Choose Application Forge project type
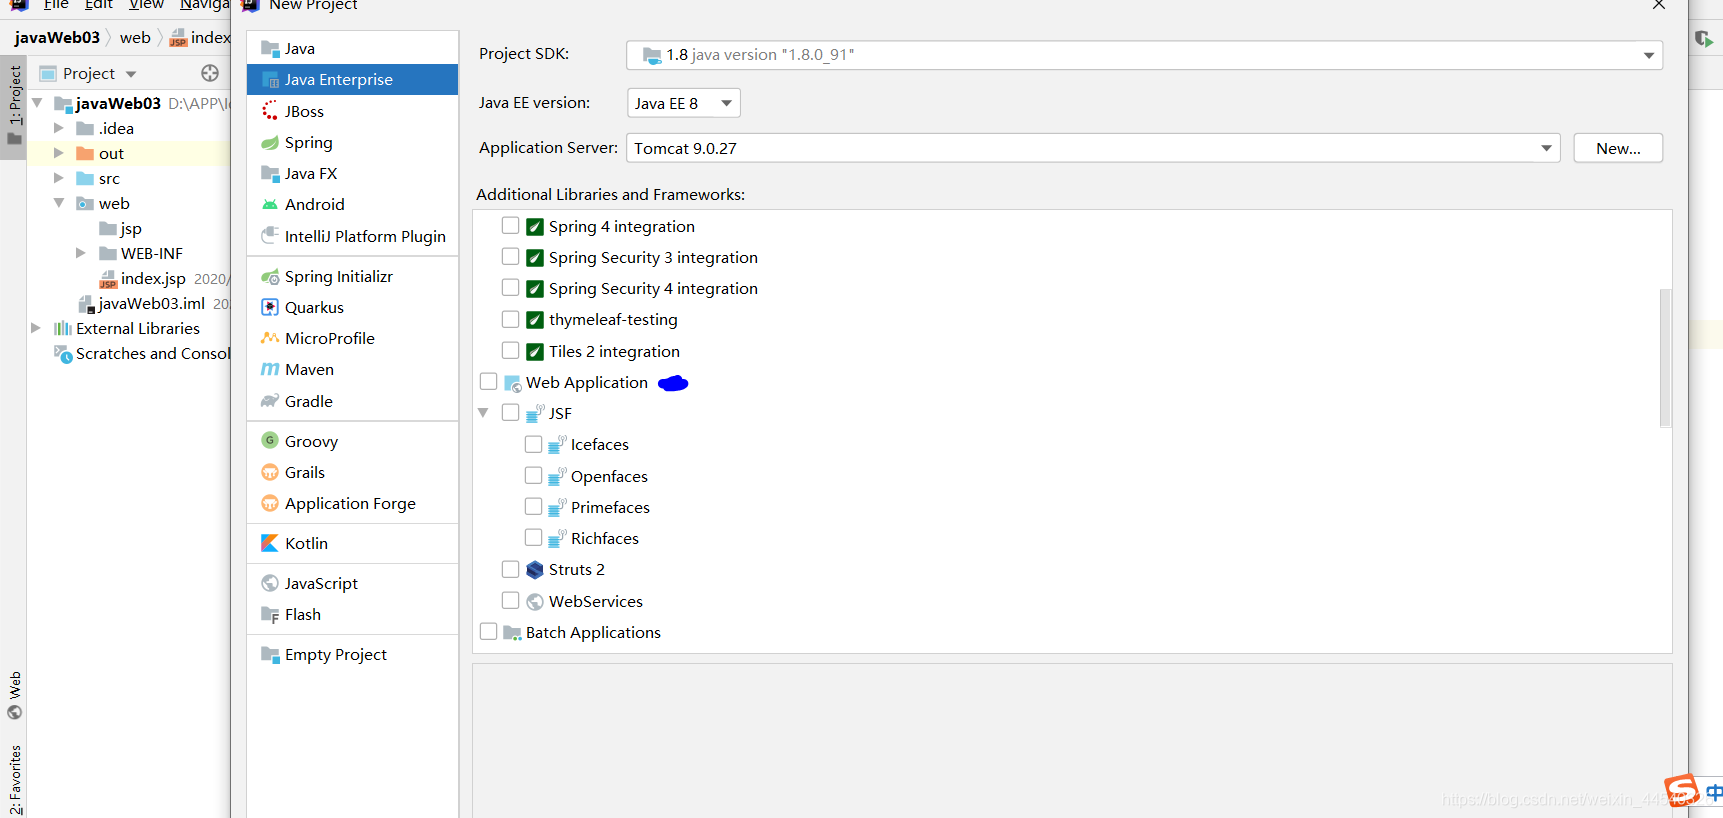 [352, 503]
